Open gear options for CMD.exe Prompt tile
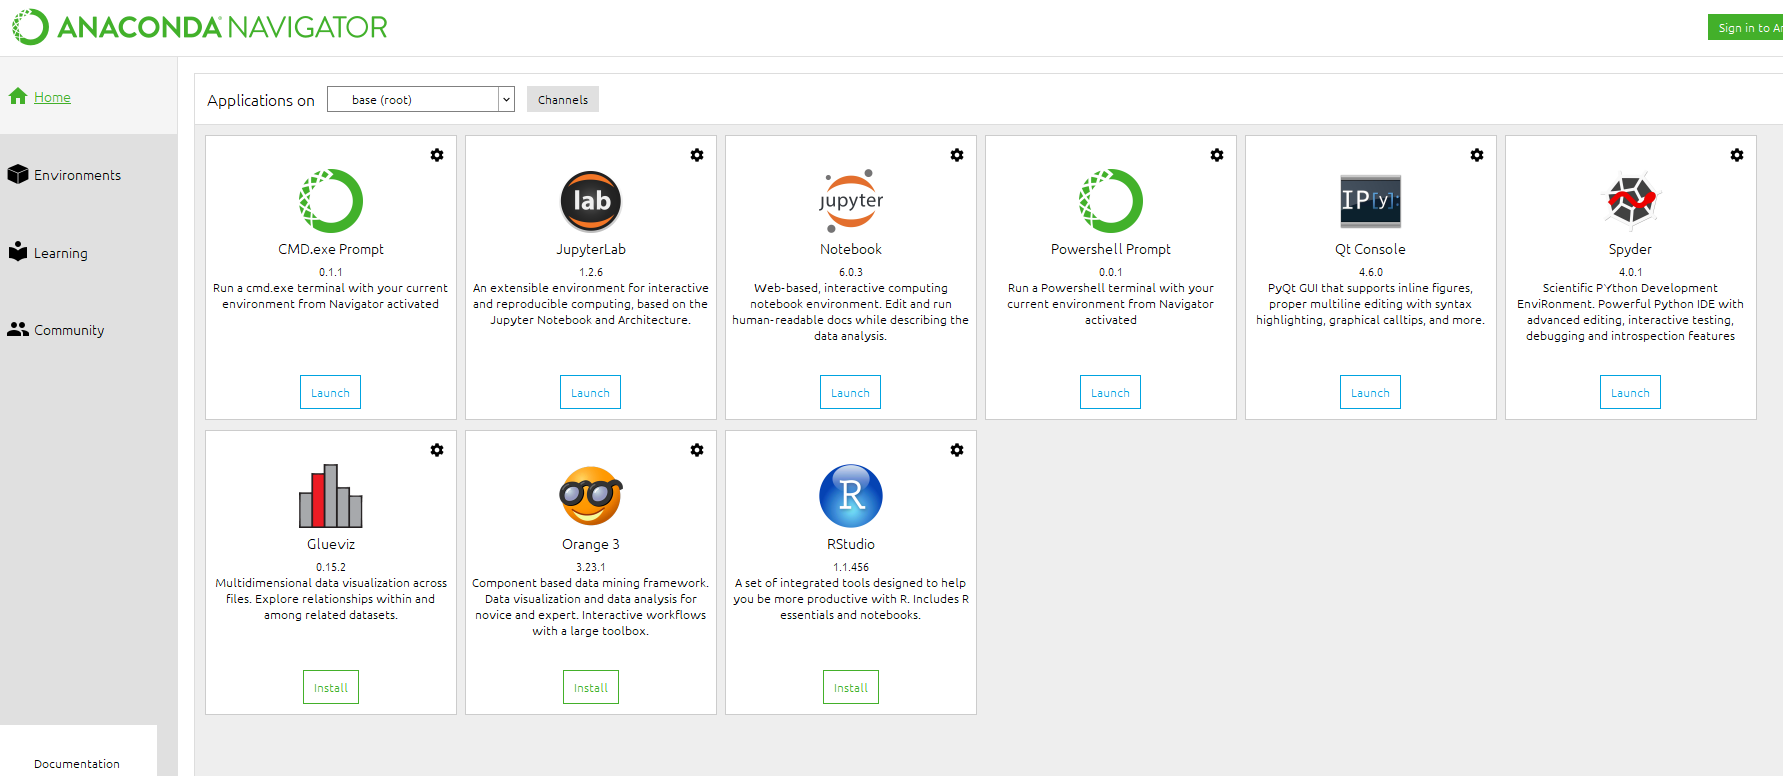 pyautogui.click(x=437, y=155)
